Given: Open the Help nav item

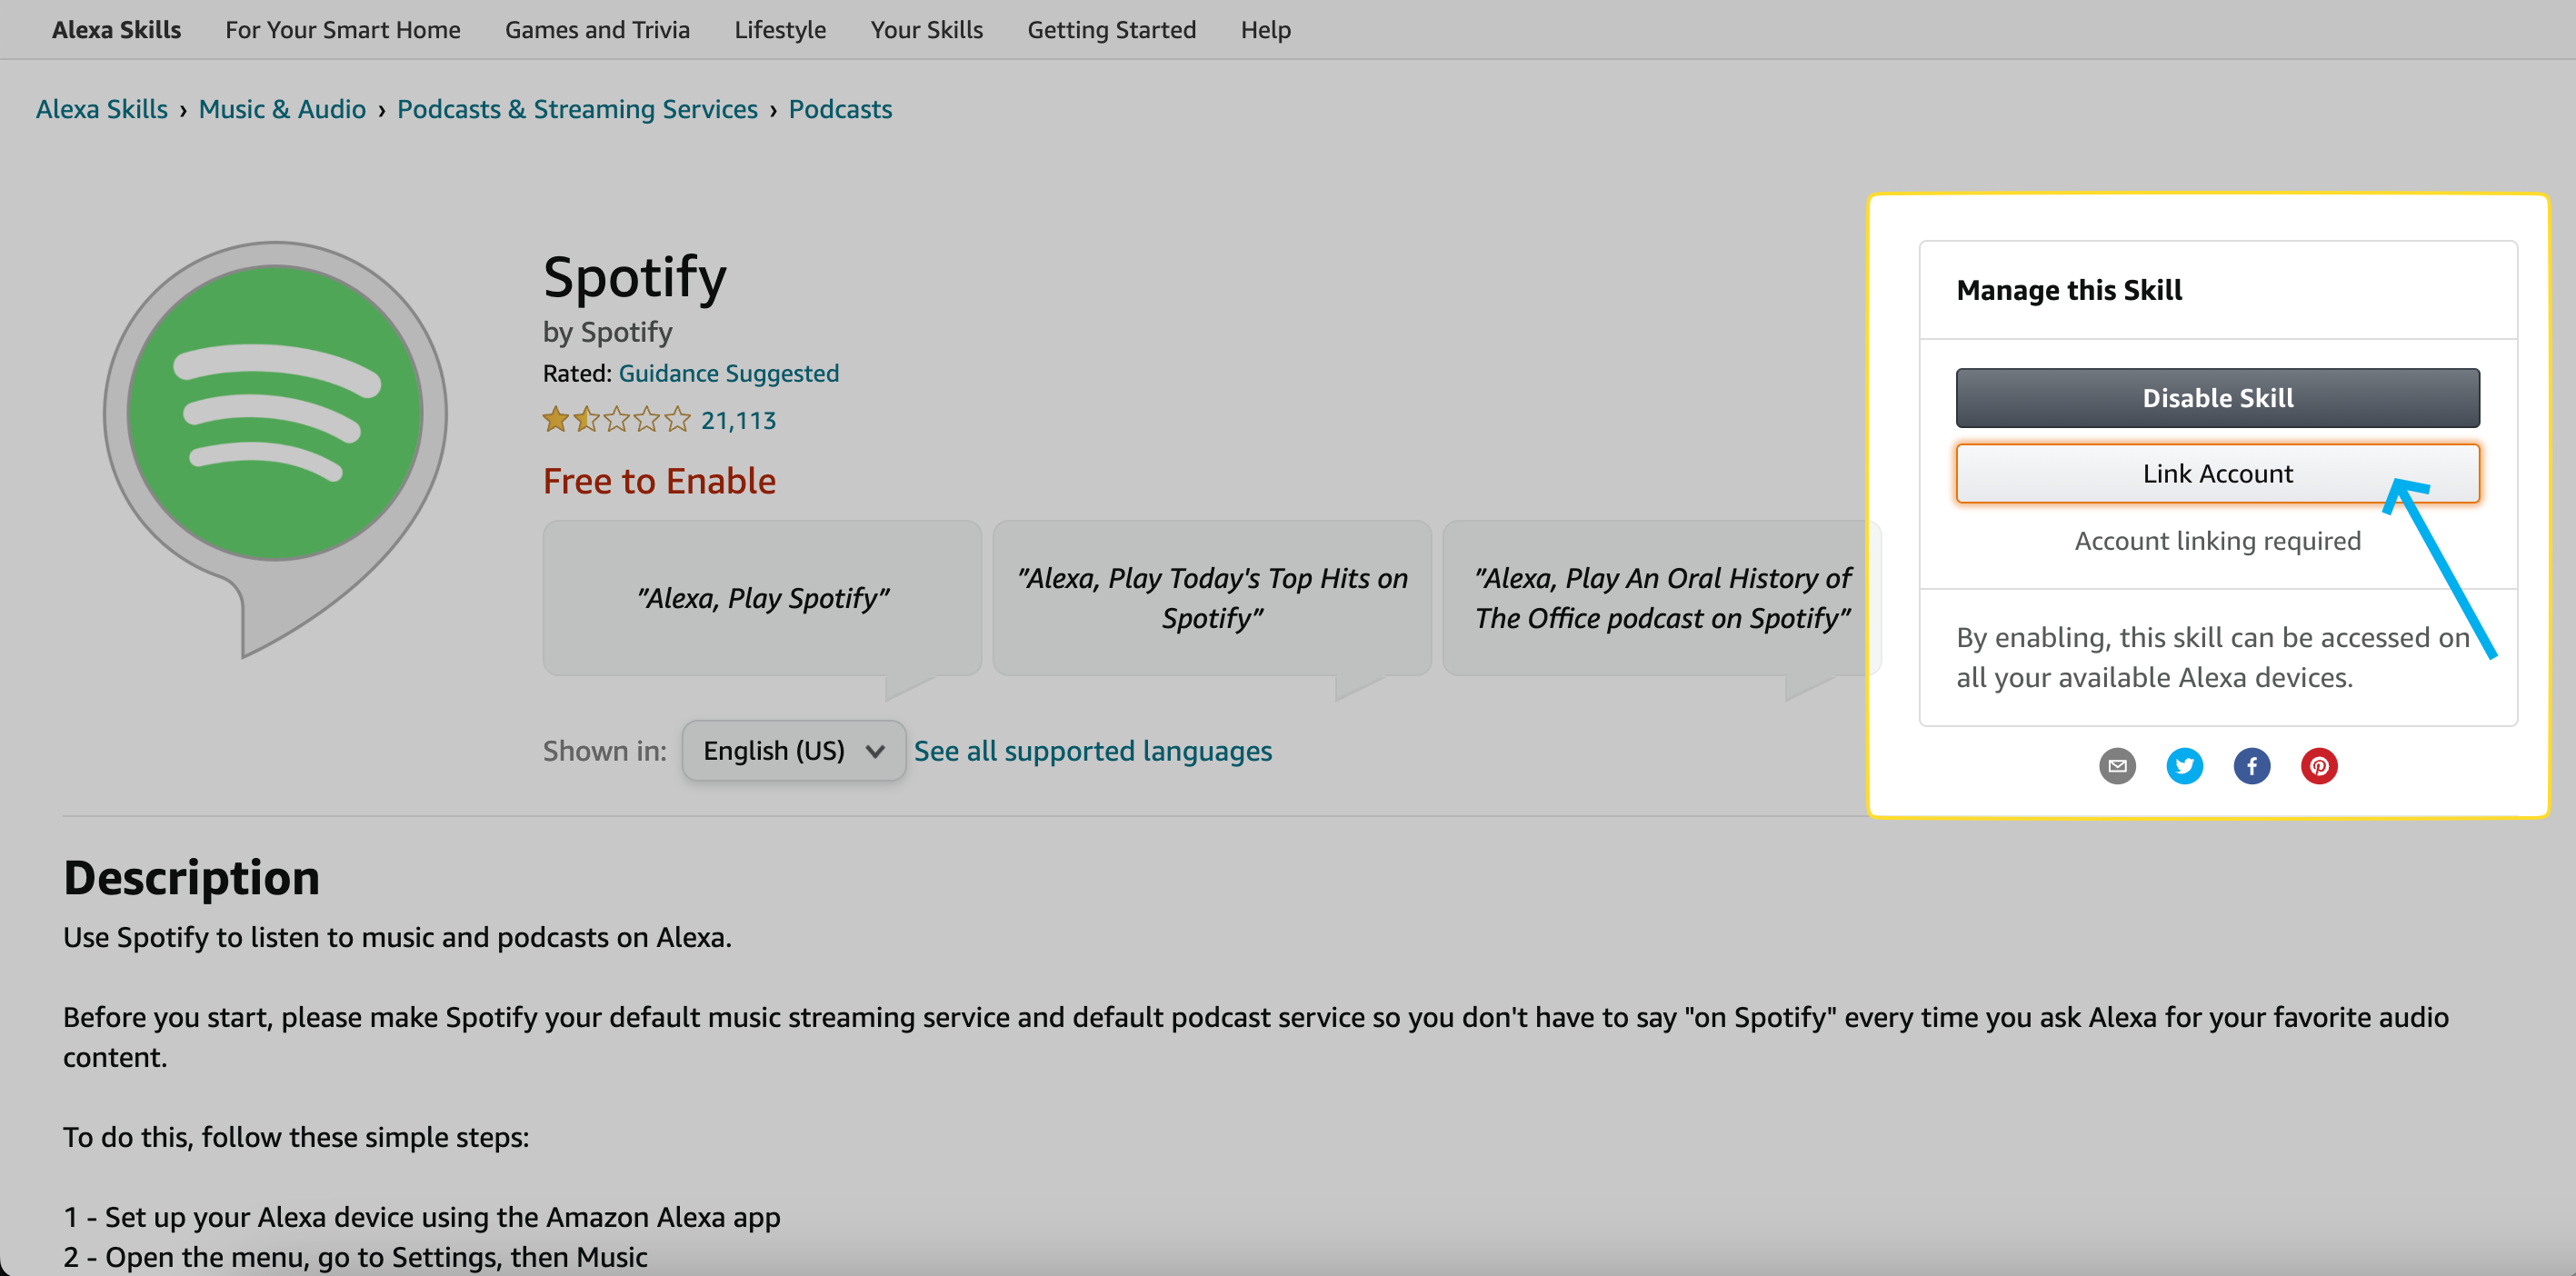Looking at the screenshot, I should 1265,30.
